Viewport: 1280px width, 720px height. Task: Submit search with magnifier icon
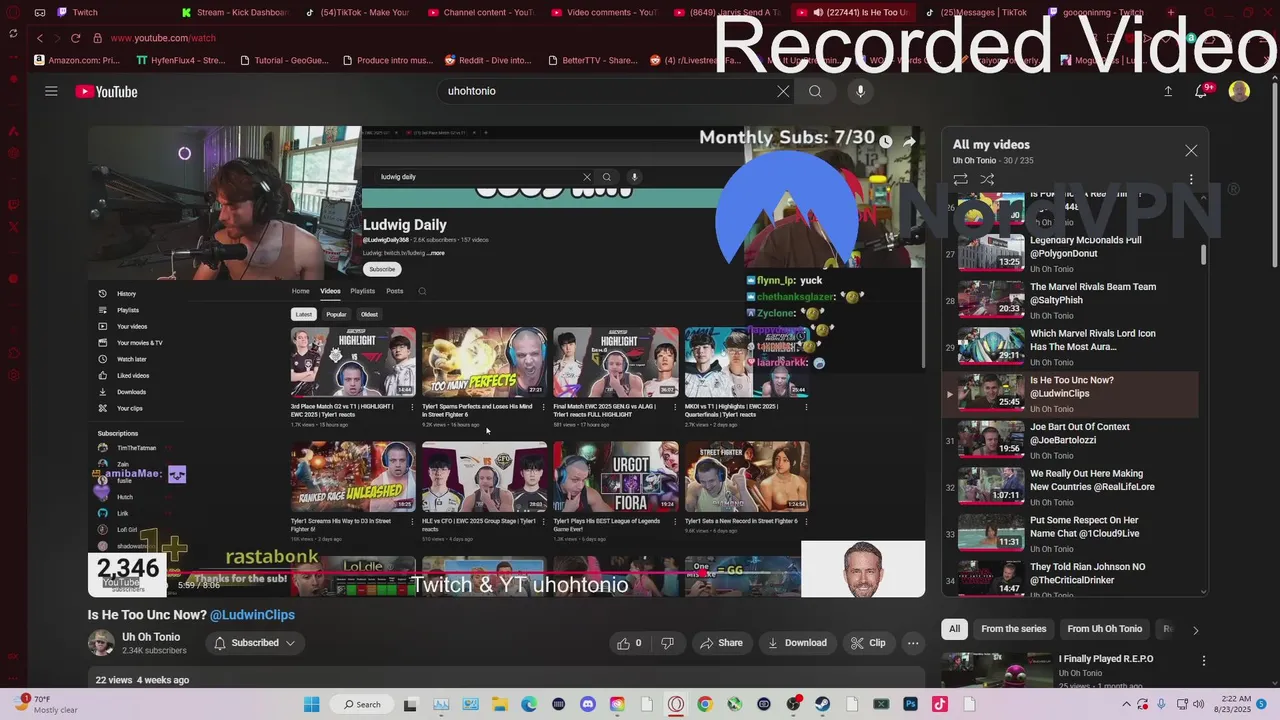[x=815, y=91]
